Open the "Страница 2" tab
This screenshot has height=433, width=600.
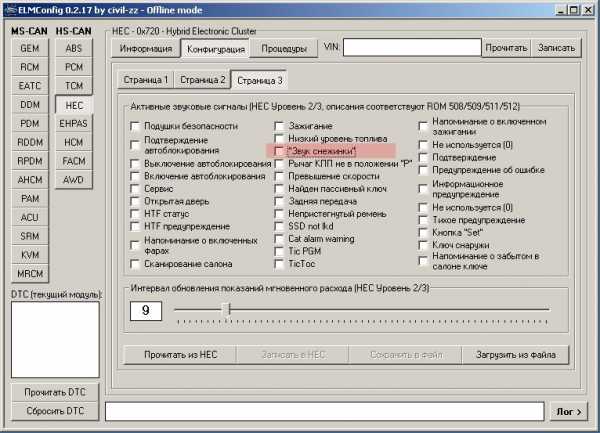[x=203, y=80]
